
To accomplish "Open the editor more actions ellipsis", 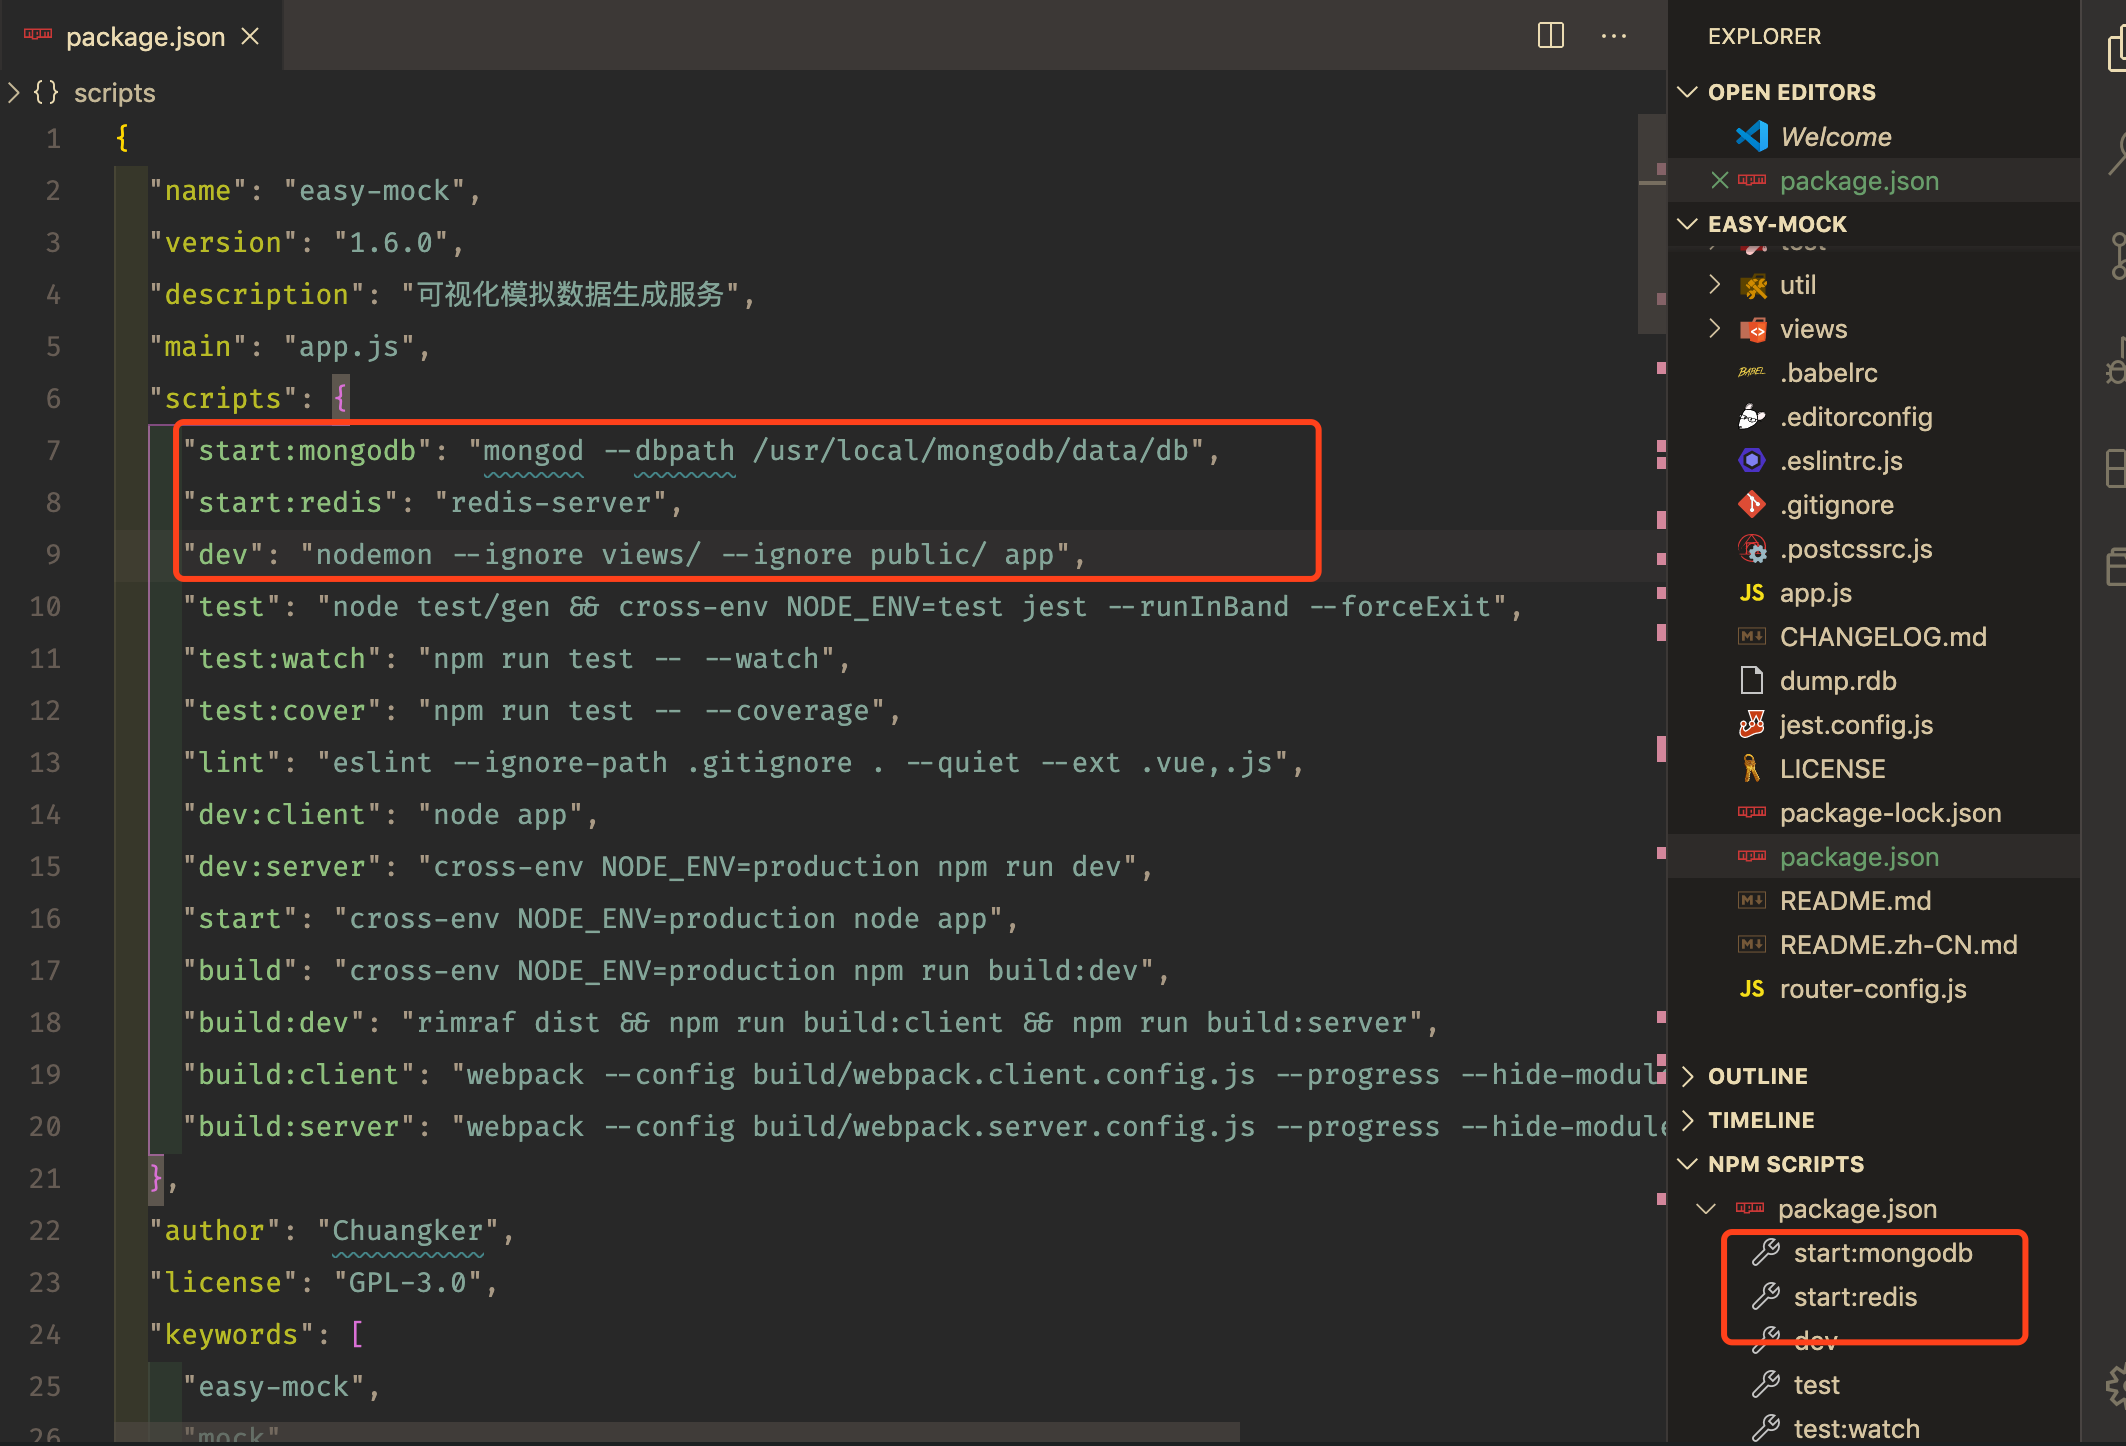I will (1613, 36).
